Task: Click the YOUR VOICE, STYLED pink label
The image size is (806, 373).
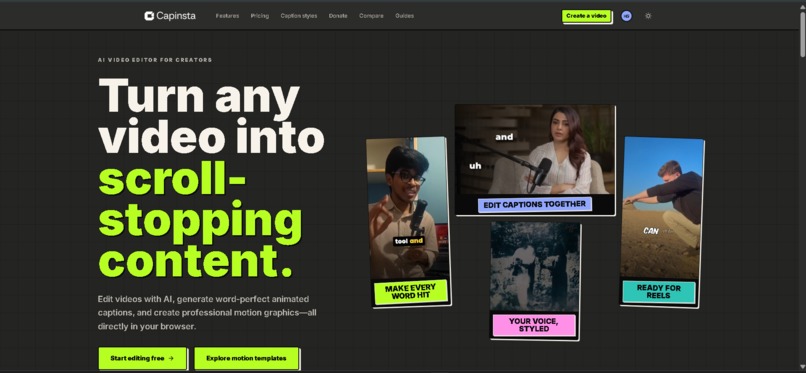Action: pyautogui.click(x=534, y=325)
